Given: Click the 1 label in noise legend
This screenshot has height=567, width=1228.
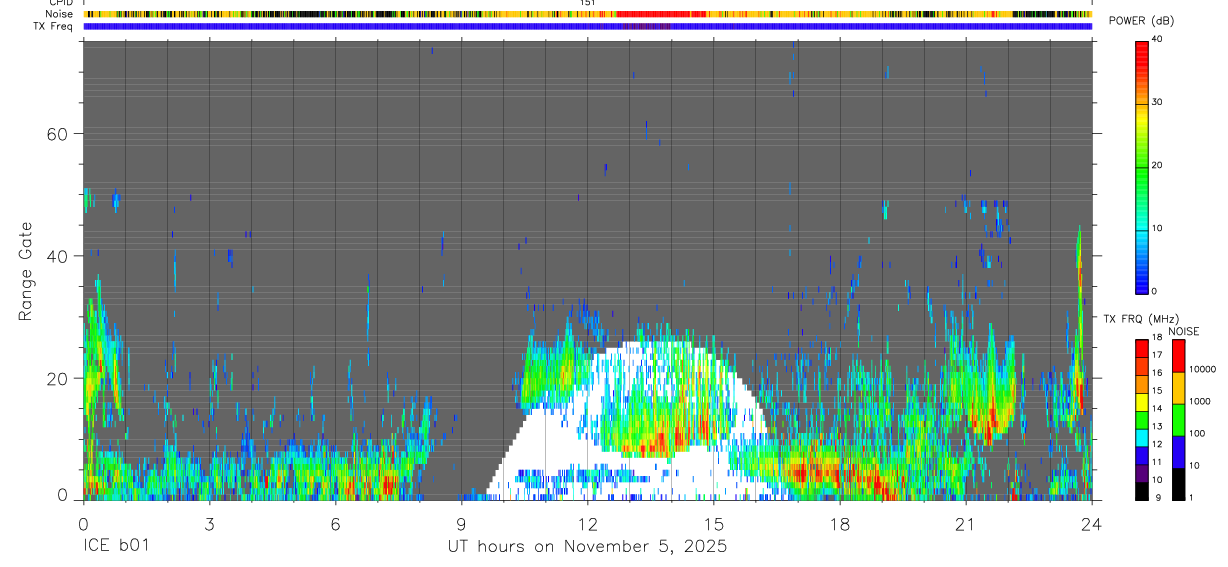Looking at the screenshot, I should tap(1193, 498).
